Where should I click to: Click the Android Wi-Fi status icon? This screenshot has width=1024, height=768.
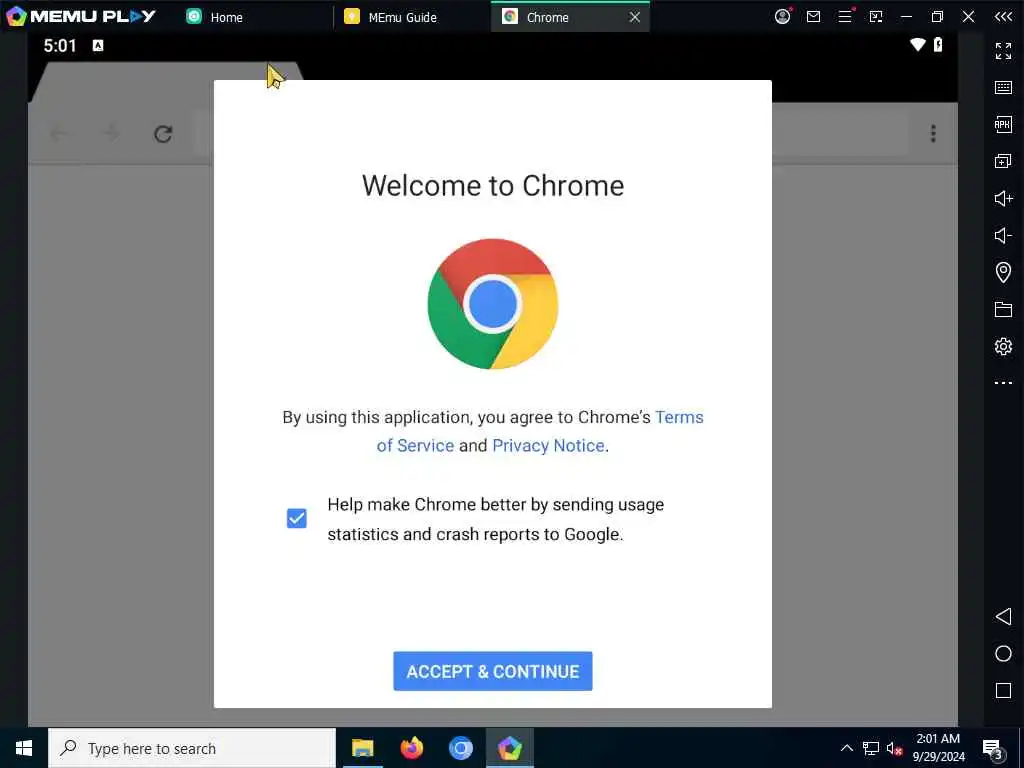[x=918, y=44]
